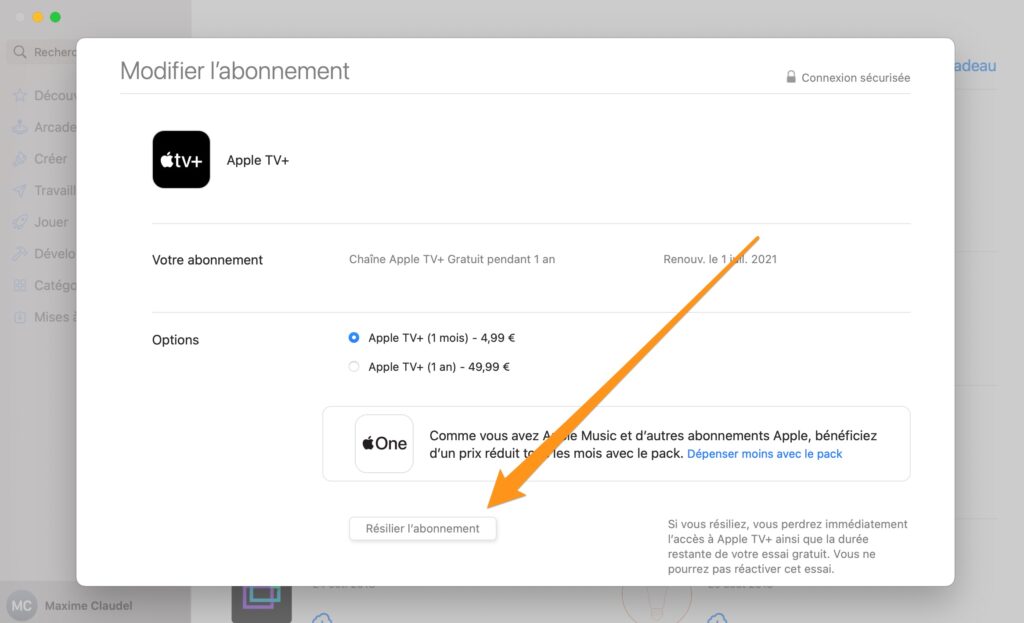1024x623 pixels.
Task: Open Découvrir star icon in sidebar
Action: [x=20, y=95]
